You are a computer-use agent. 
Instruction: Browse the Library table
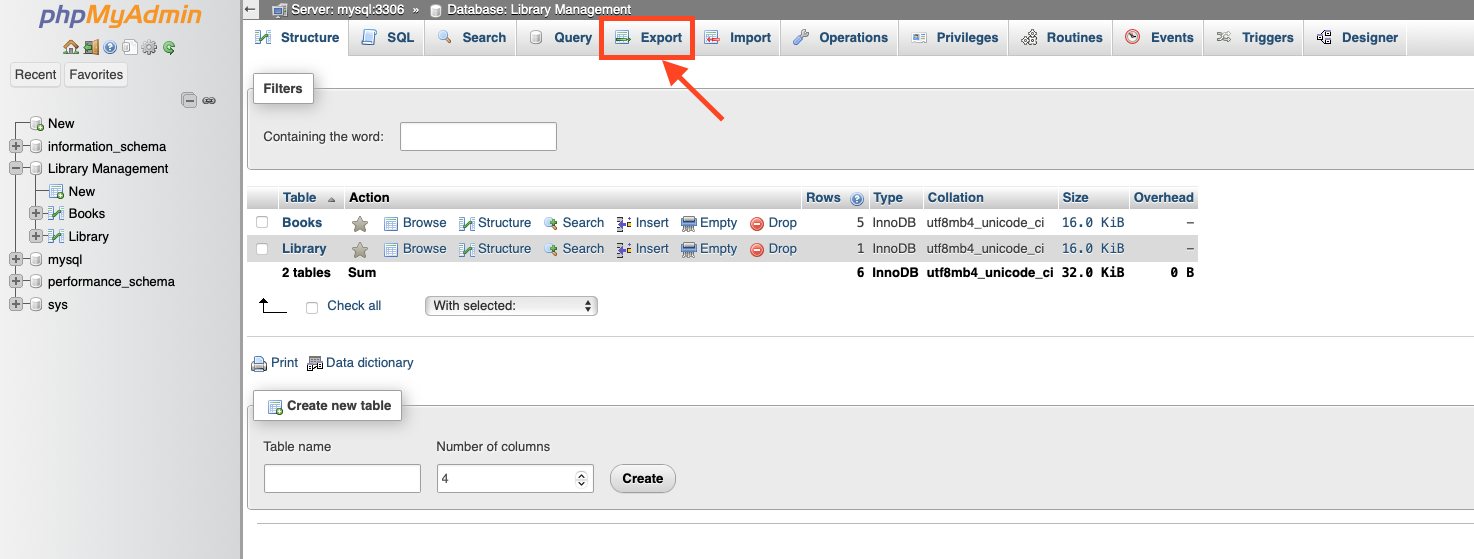(415, 249)
